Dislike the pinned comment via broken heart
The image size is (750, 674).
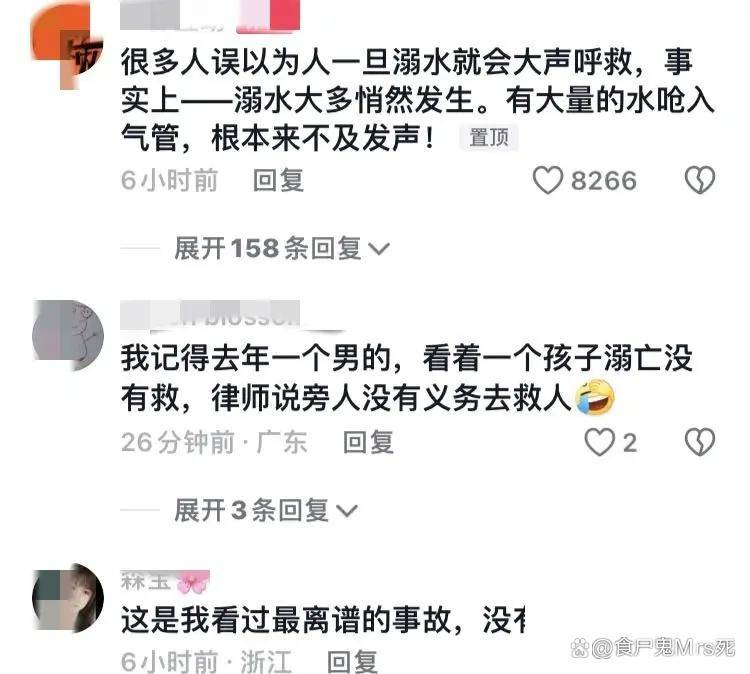coord(700,180)
